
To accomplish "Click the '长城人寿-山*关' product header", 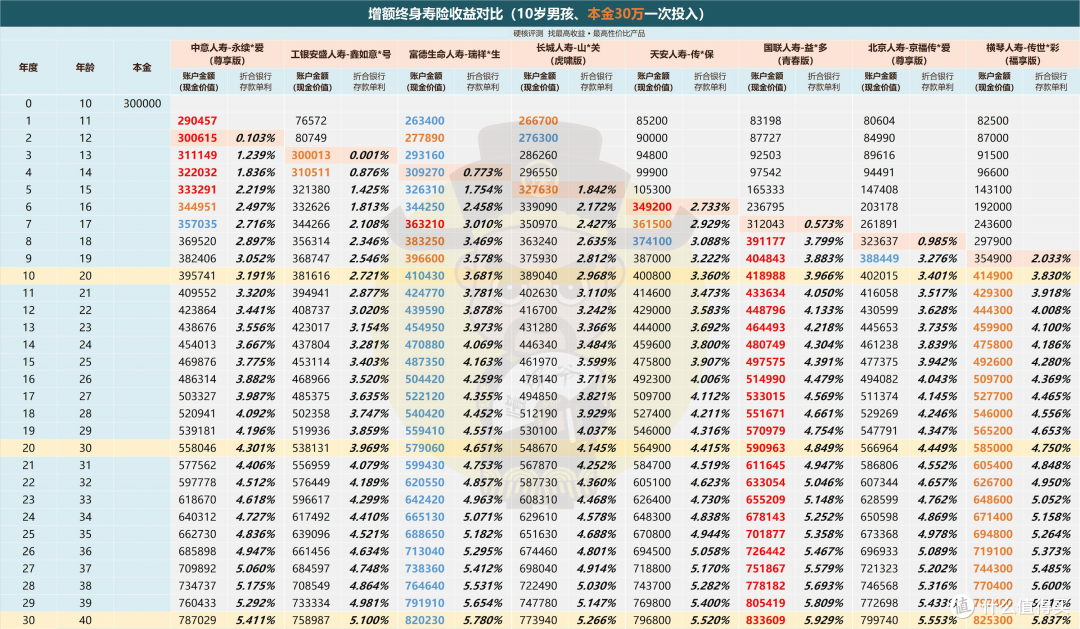I will point(568,54).
